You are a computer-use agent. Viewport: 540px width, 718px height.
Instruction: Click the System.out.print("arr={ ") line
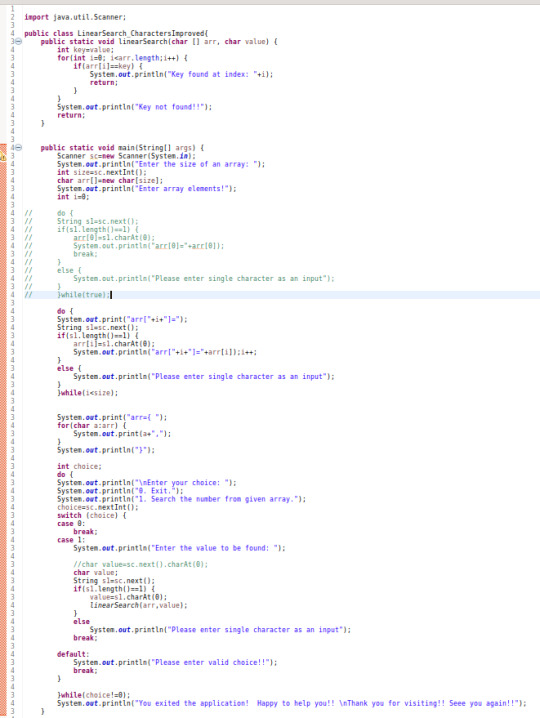112,418
